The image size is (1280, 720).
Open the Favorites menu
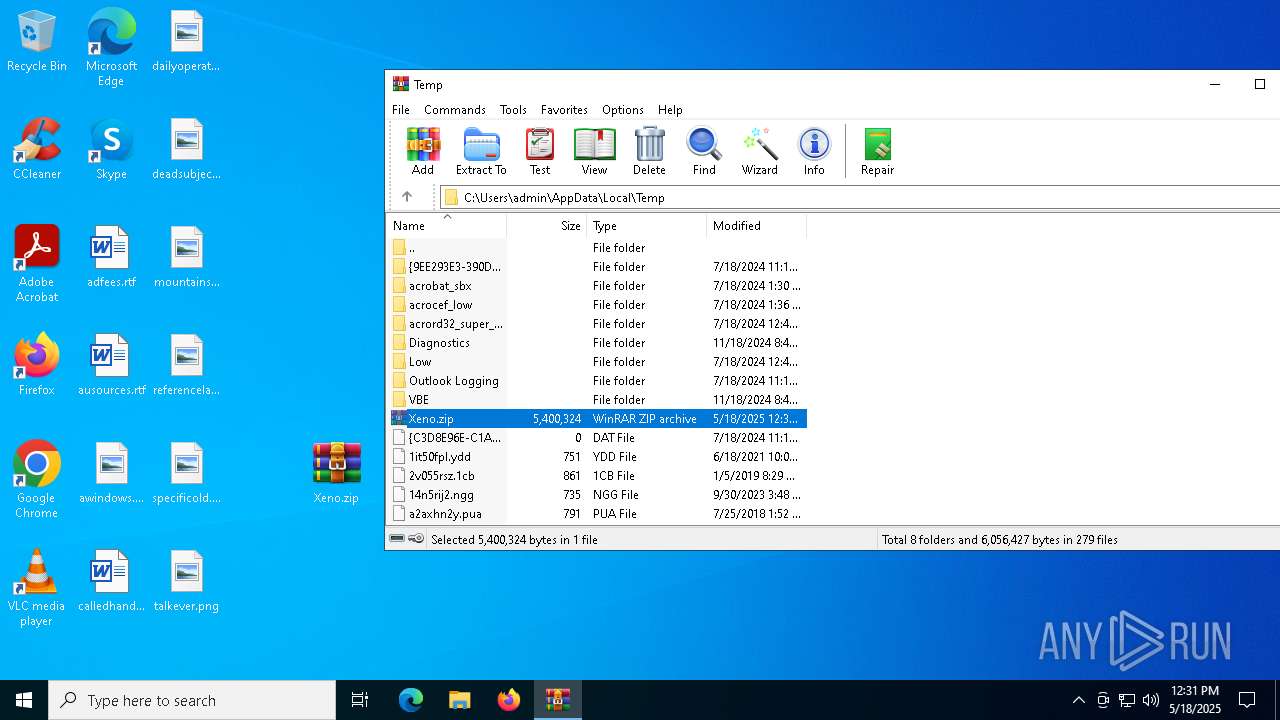pos(564,110)
